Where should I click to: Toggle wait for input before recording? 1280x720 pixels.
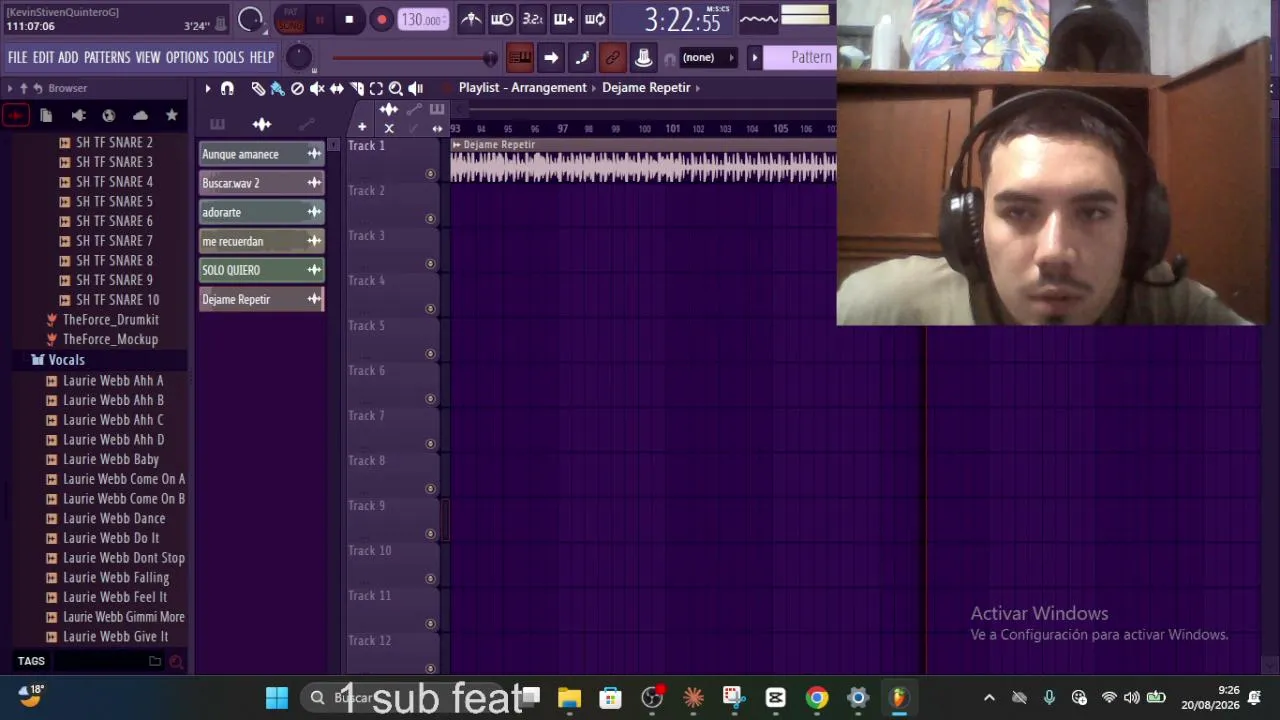502,19
